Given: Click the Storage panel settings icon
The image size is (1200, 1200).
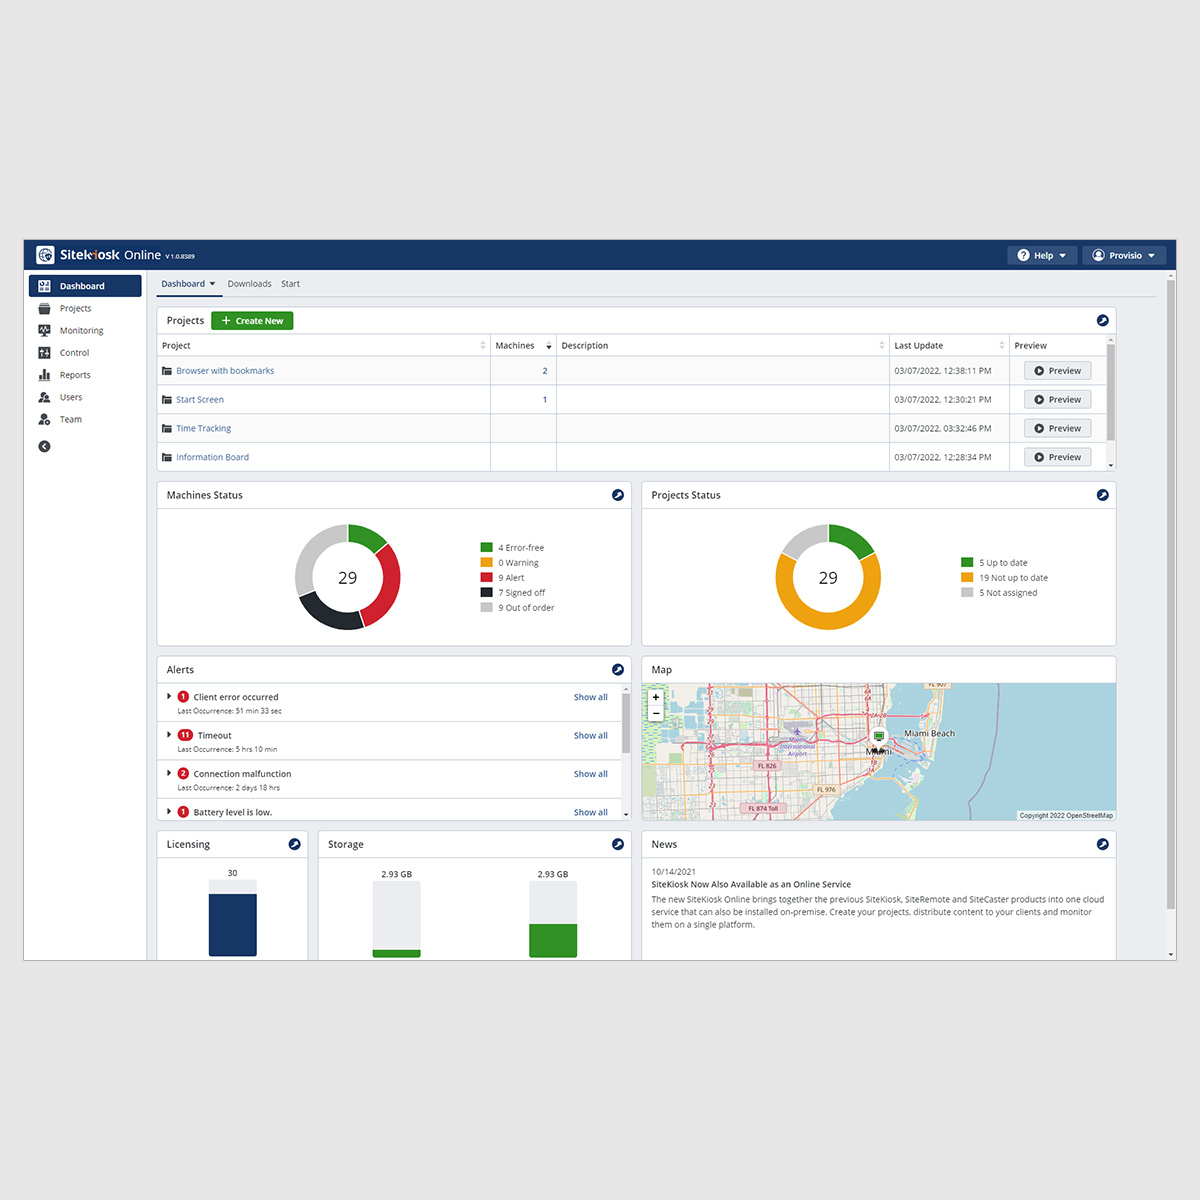Looking at the screenshot, I should pos(618,845).
